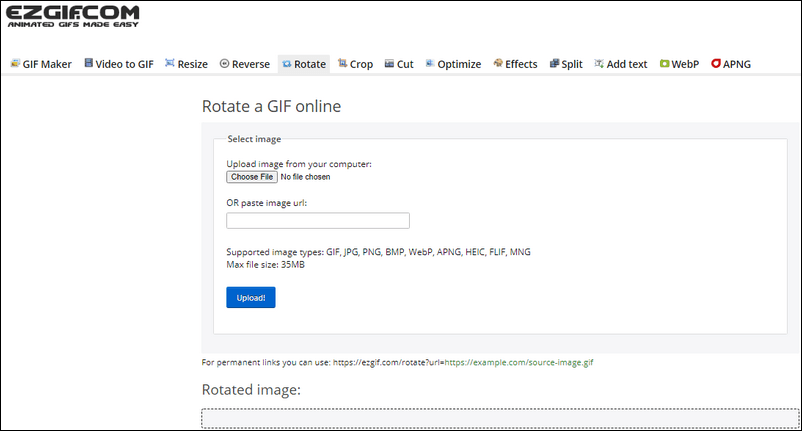Click the 'Select image' legend text

pyautogui.click(x=254, y=139)
